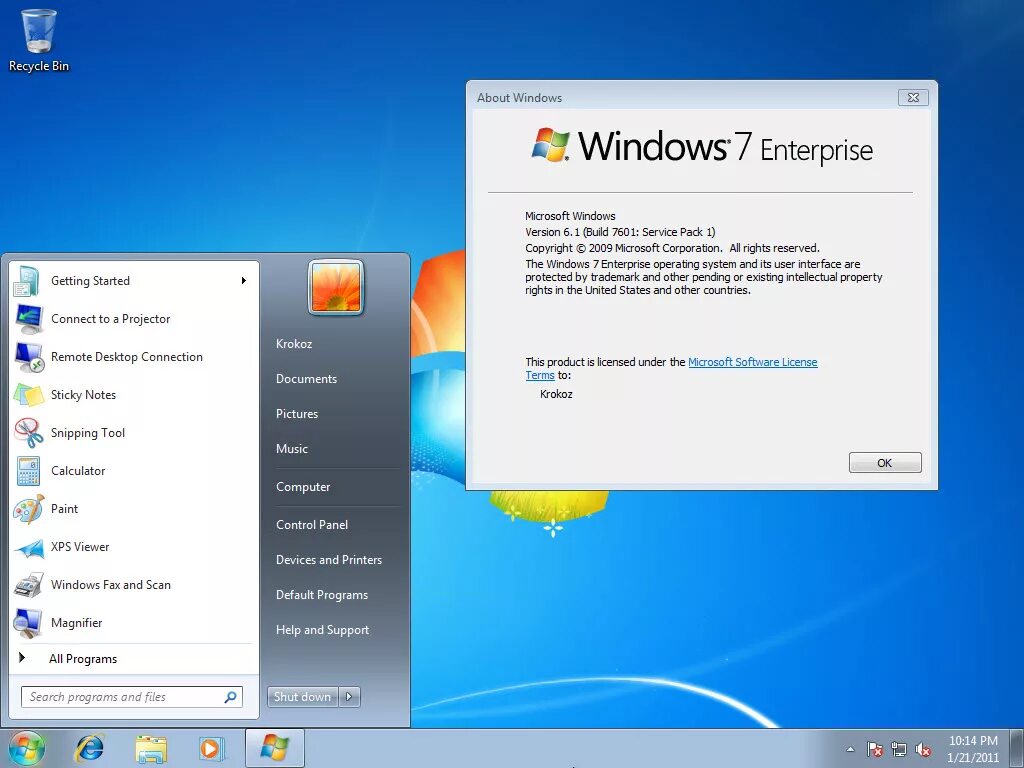
Task: Click the Shut down button
Action: [x=302, y=697]
